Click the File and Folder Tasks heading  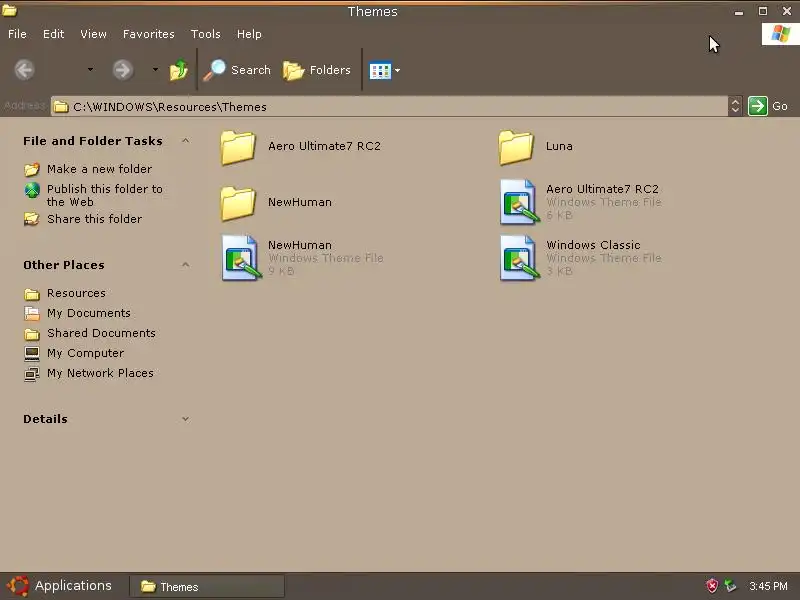[93, 141]
